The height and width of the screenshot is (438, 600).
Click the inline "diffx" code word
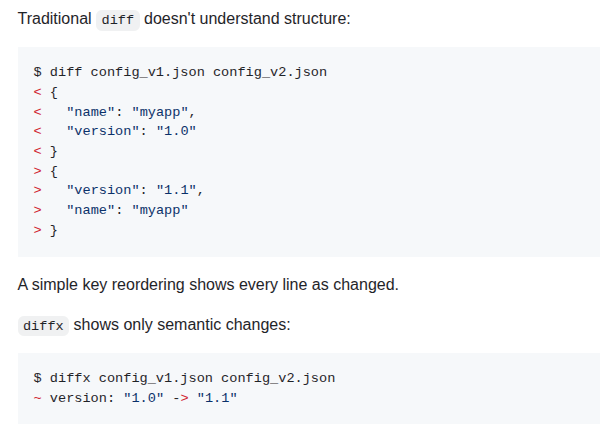tap(42, 326)
